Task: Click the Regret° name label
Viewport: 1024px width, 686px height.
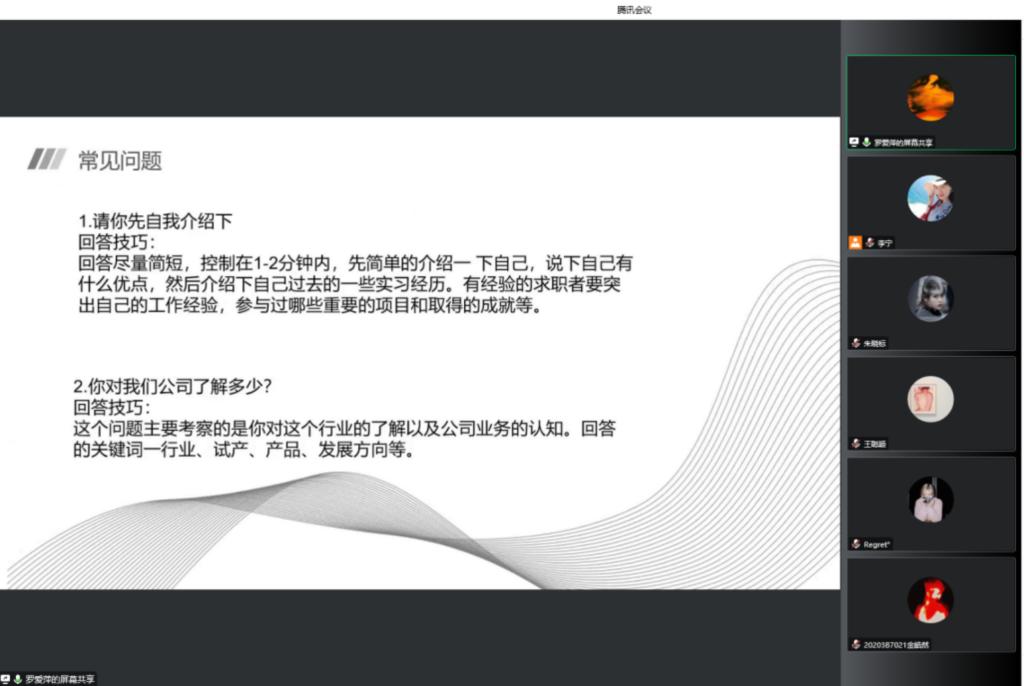Action: click(876, 544)
